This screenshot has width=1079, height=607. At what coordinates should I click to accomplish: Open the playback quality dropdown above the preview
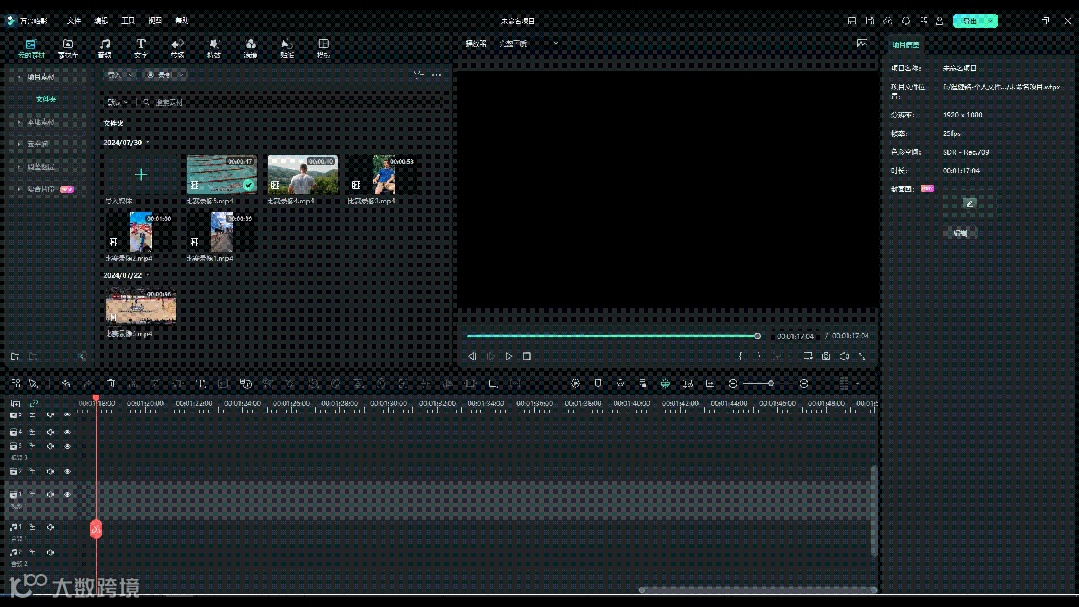pyautogui.click(x=528, y=43)
